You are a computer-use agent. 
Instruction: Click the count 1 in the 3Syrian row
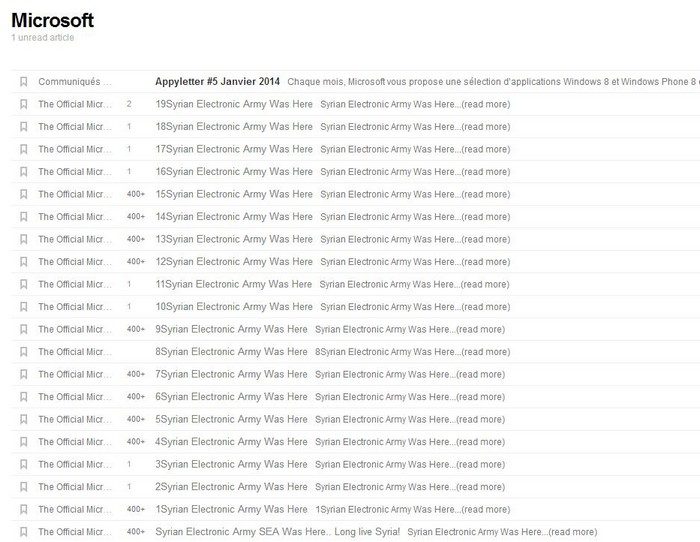(x=129, y=464)
